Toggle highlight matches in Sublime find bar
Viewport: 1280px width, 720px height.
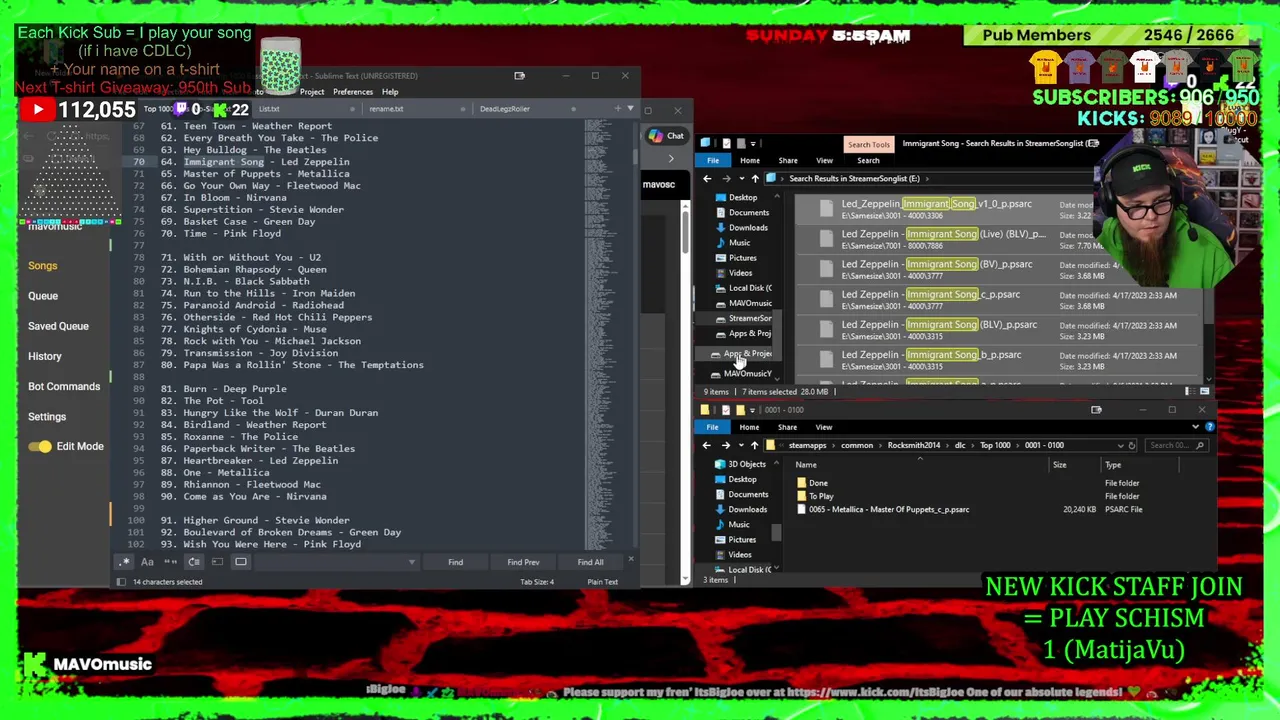(241, 562)
